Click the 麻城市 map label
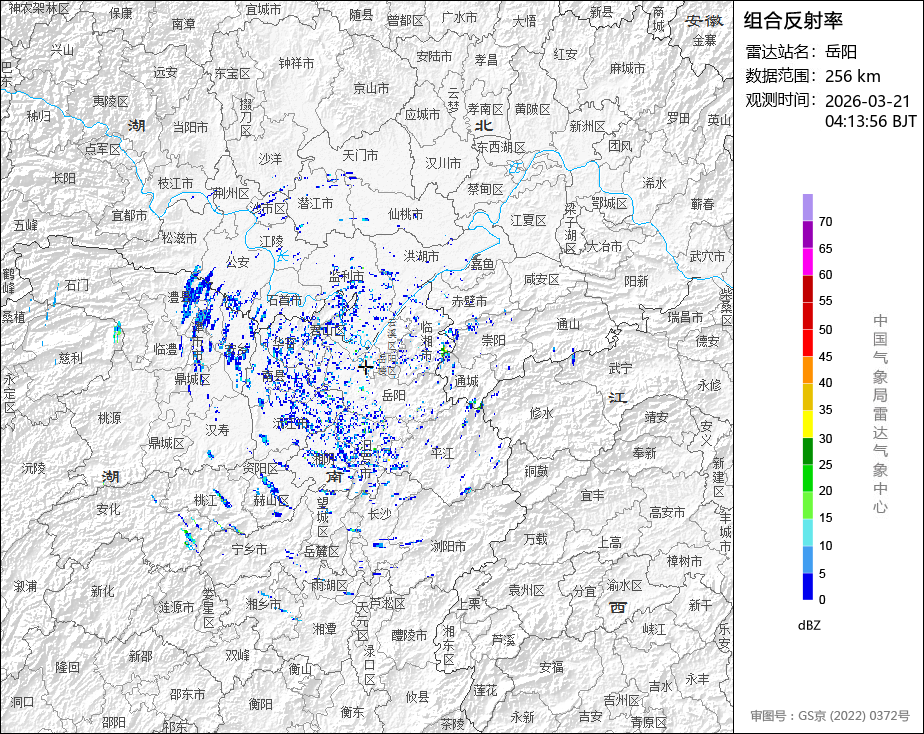This screenshot has width=924, height=734. 627,68
